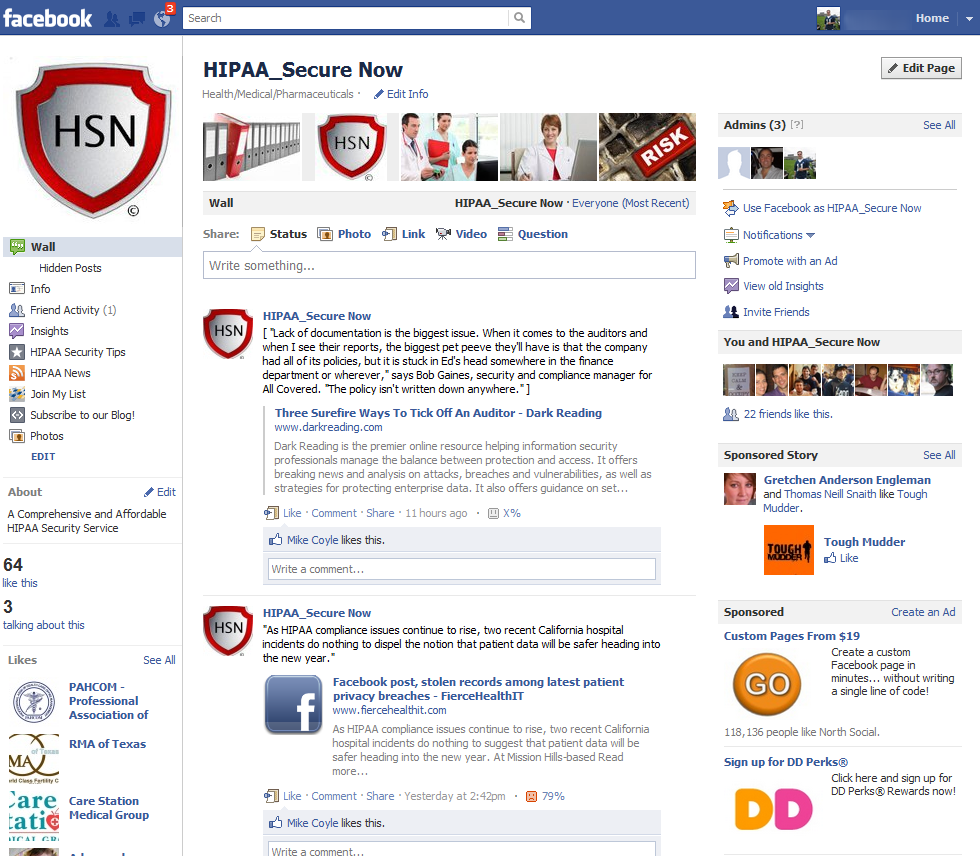
Task: Like the Dark Reading post
Action: (x=291, y=513)
